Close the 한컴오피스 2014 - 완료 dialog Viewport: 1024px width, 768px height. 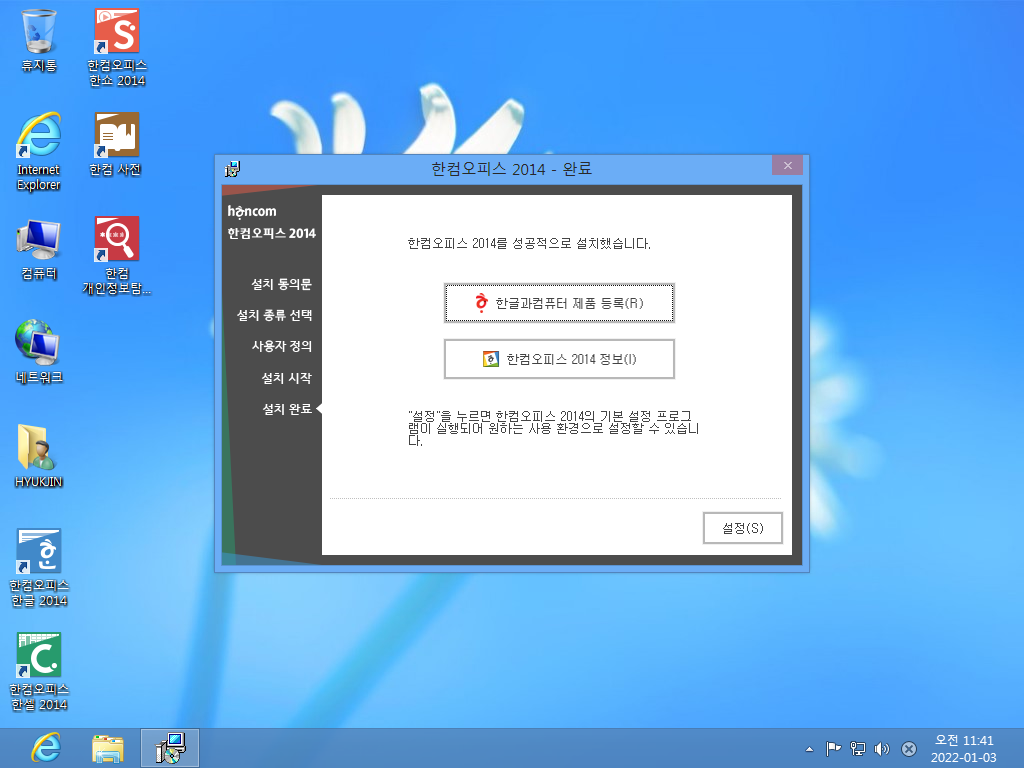pyautogui.click(x=788, y=165)
